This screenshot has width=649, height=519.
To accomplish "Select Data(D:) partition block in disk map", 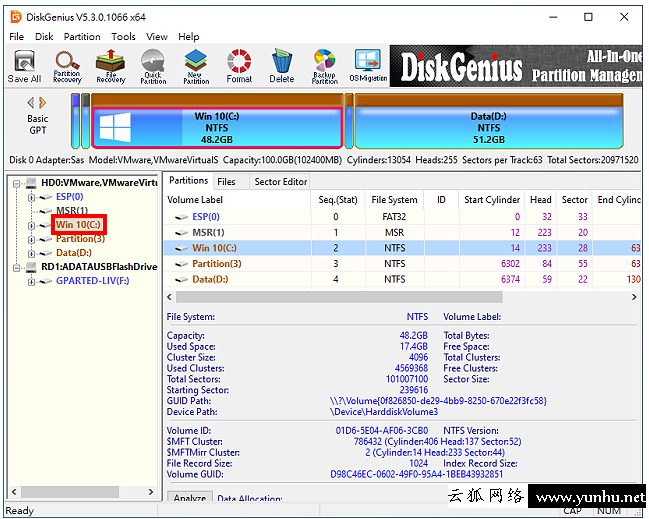I will [489, 127].
